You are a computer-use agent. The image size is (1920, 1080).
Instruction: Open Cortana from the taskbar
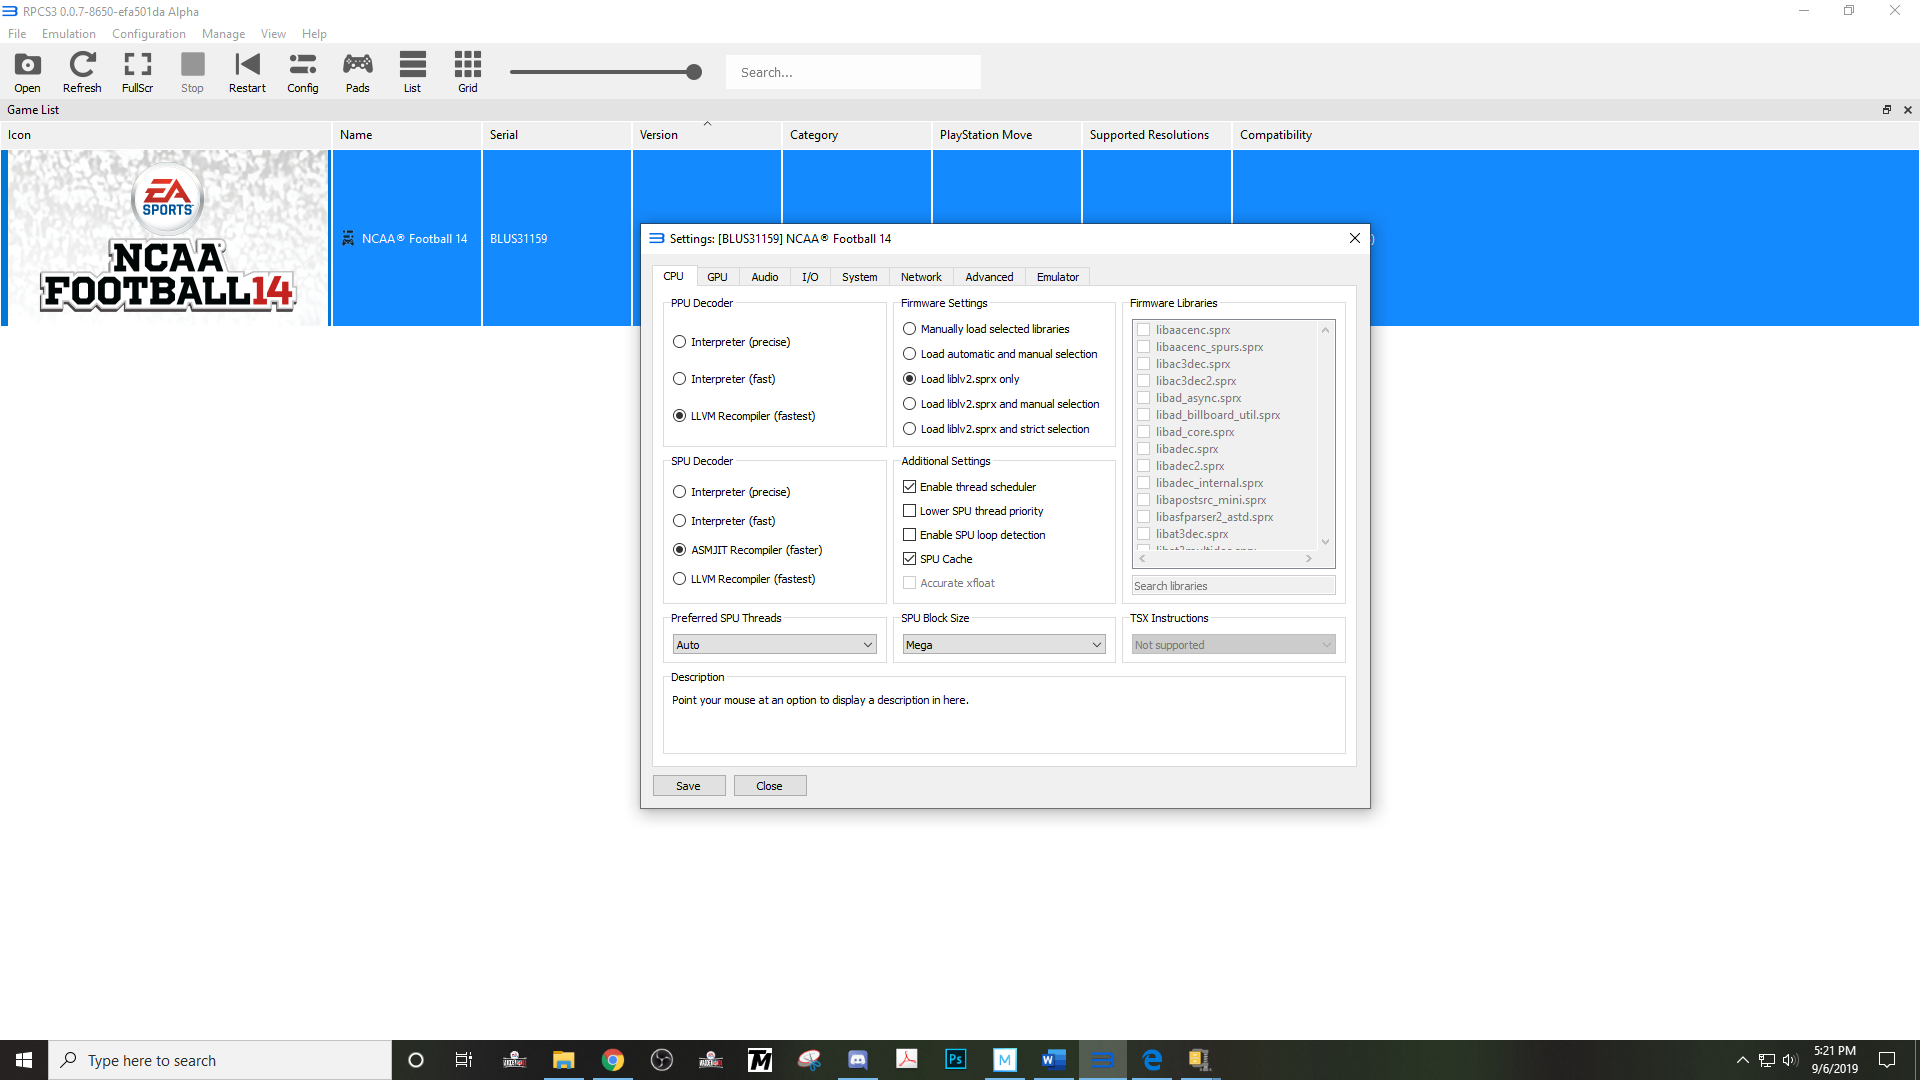tap(416, 1060)
